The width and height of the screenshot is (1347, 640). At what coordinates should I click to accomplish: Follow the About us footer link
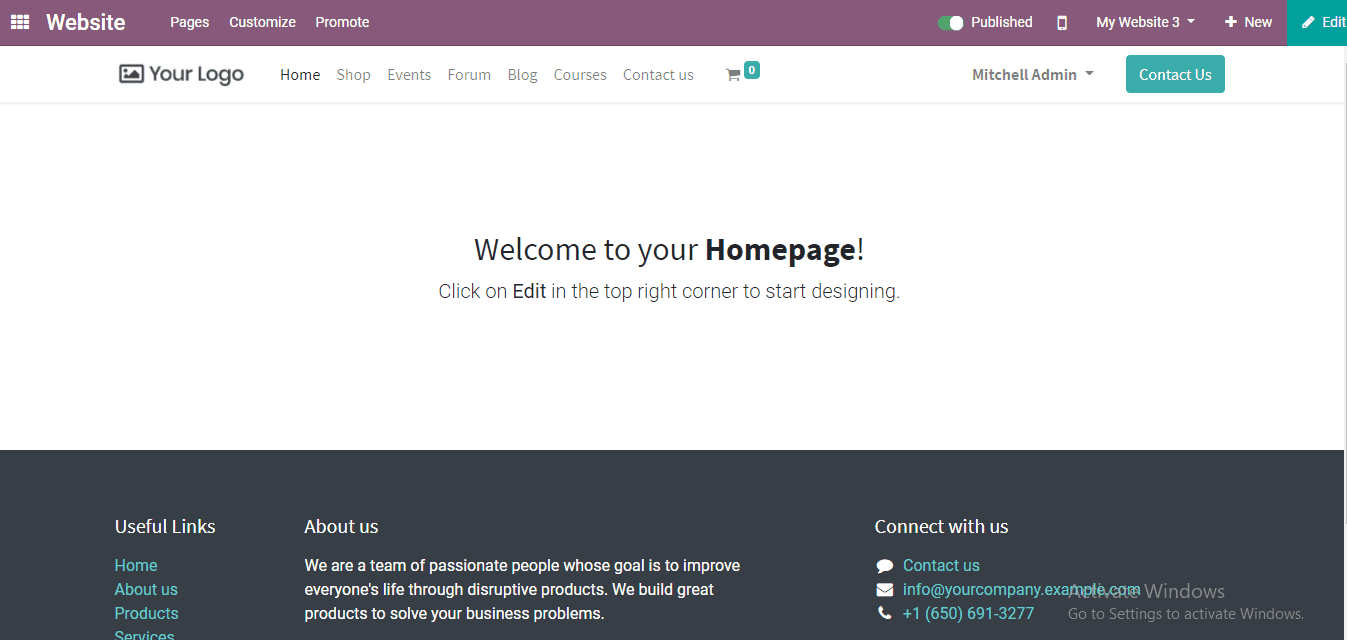(x=146, y=590)
